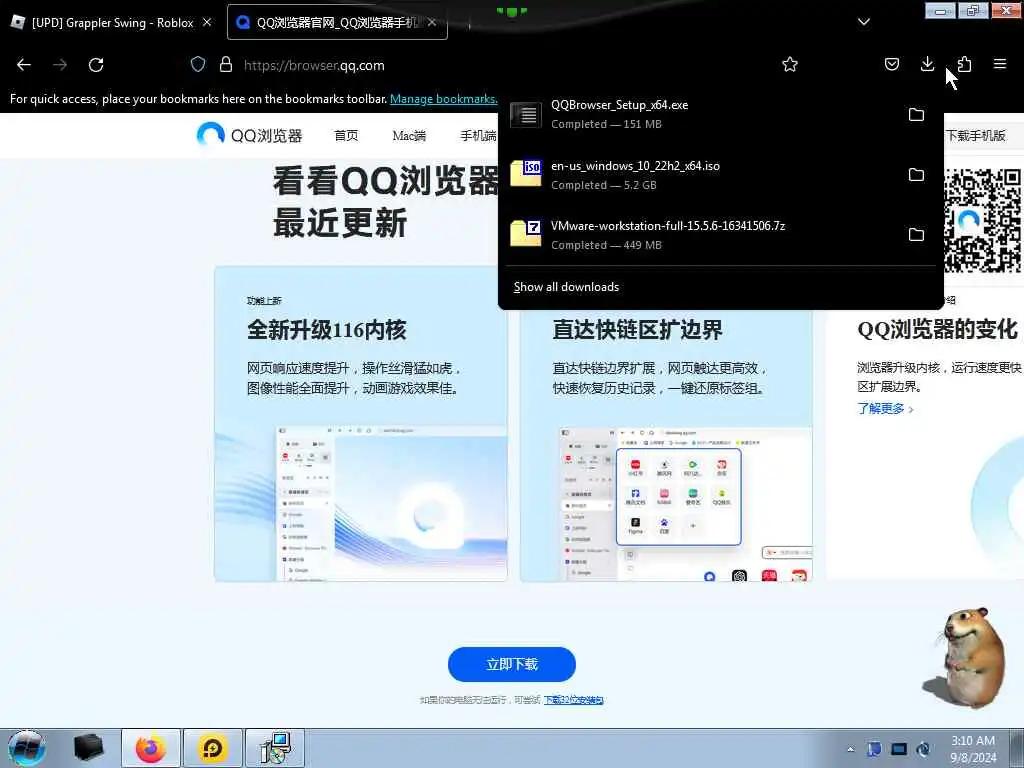The width and height of the screenshot is (1024, 768).
Task: Open the 了解更多 link
Action: pos(885,409)
